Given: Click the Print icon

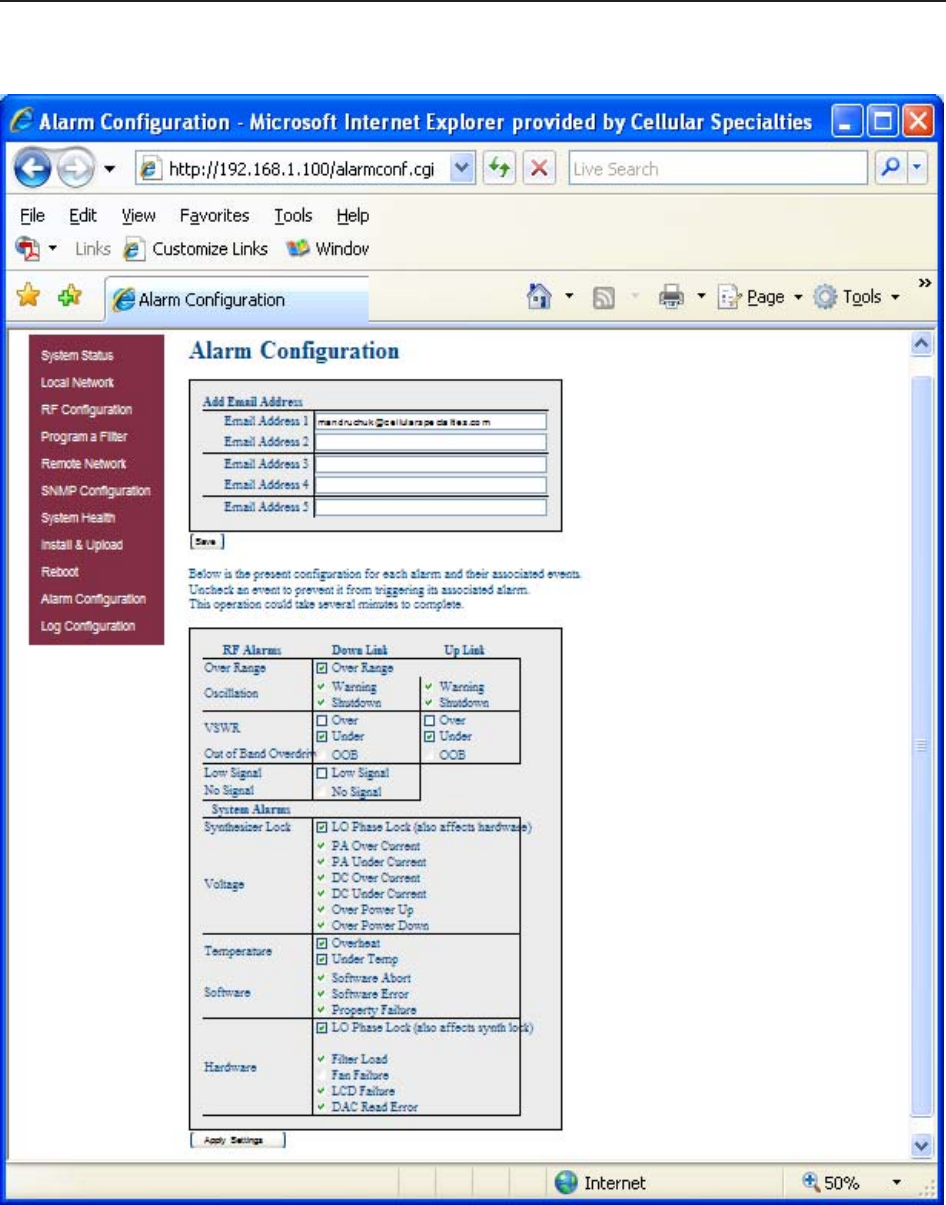Looking at the screenshot, I should click(x=672, y=297).
